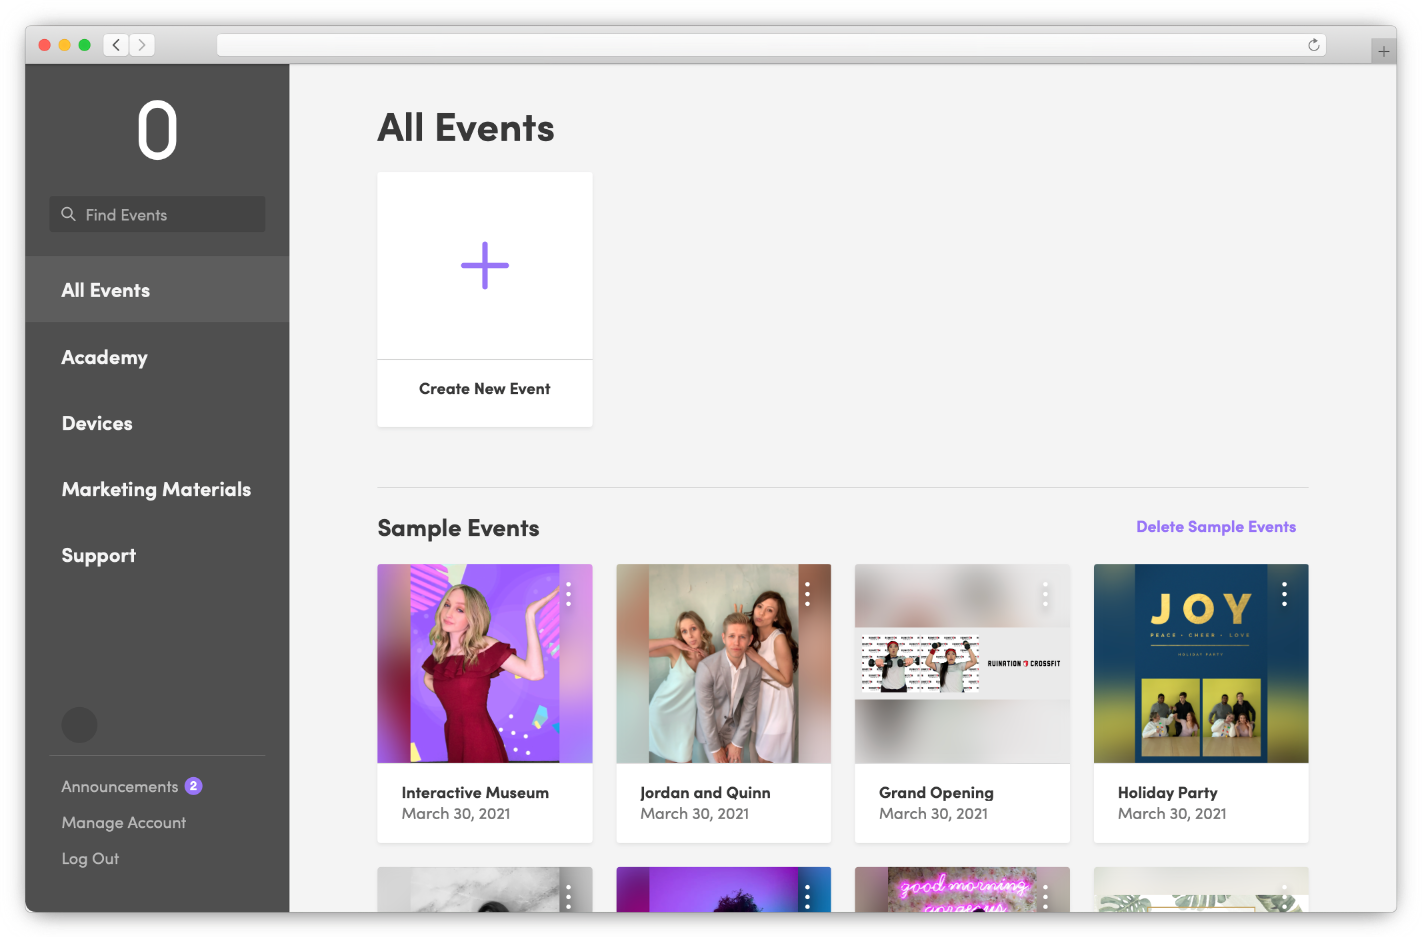Reload the page with the refresh icon

point(1314,45)
